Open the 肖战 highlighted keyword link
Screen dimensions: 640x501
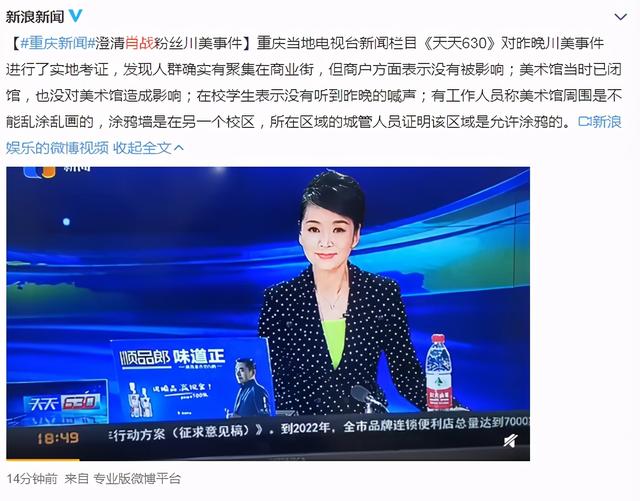pos(139,43)
